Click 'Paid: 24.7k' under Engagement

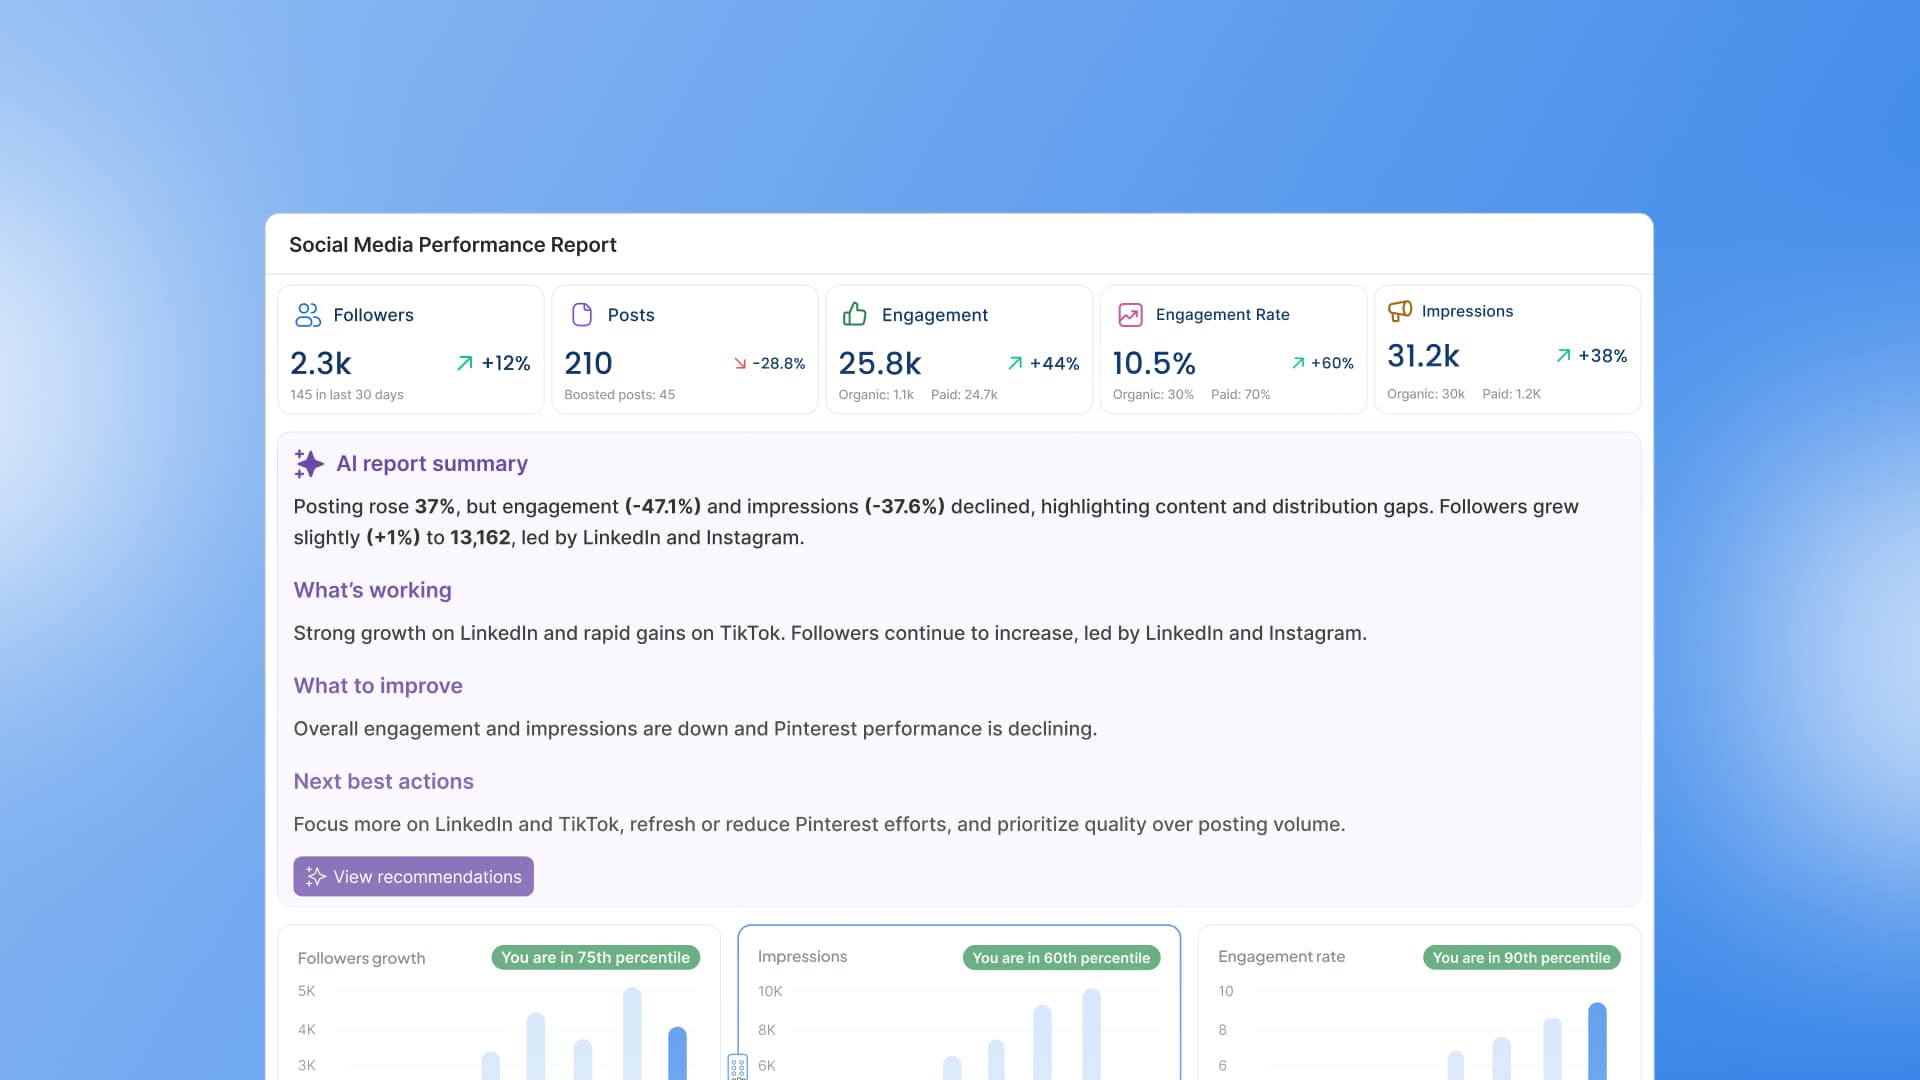(964, 395)
